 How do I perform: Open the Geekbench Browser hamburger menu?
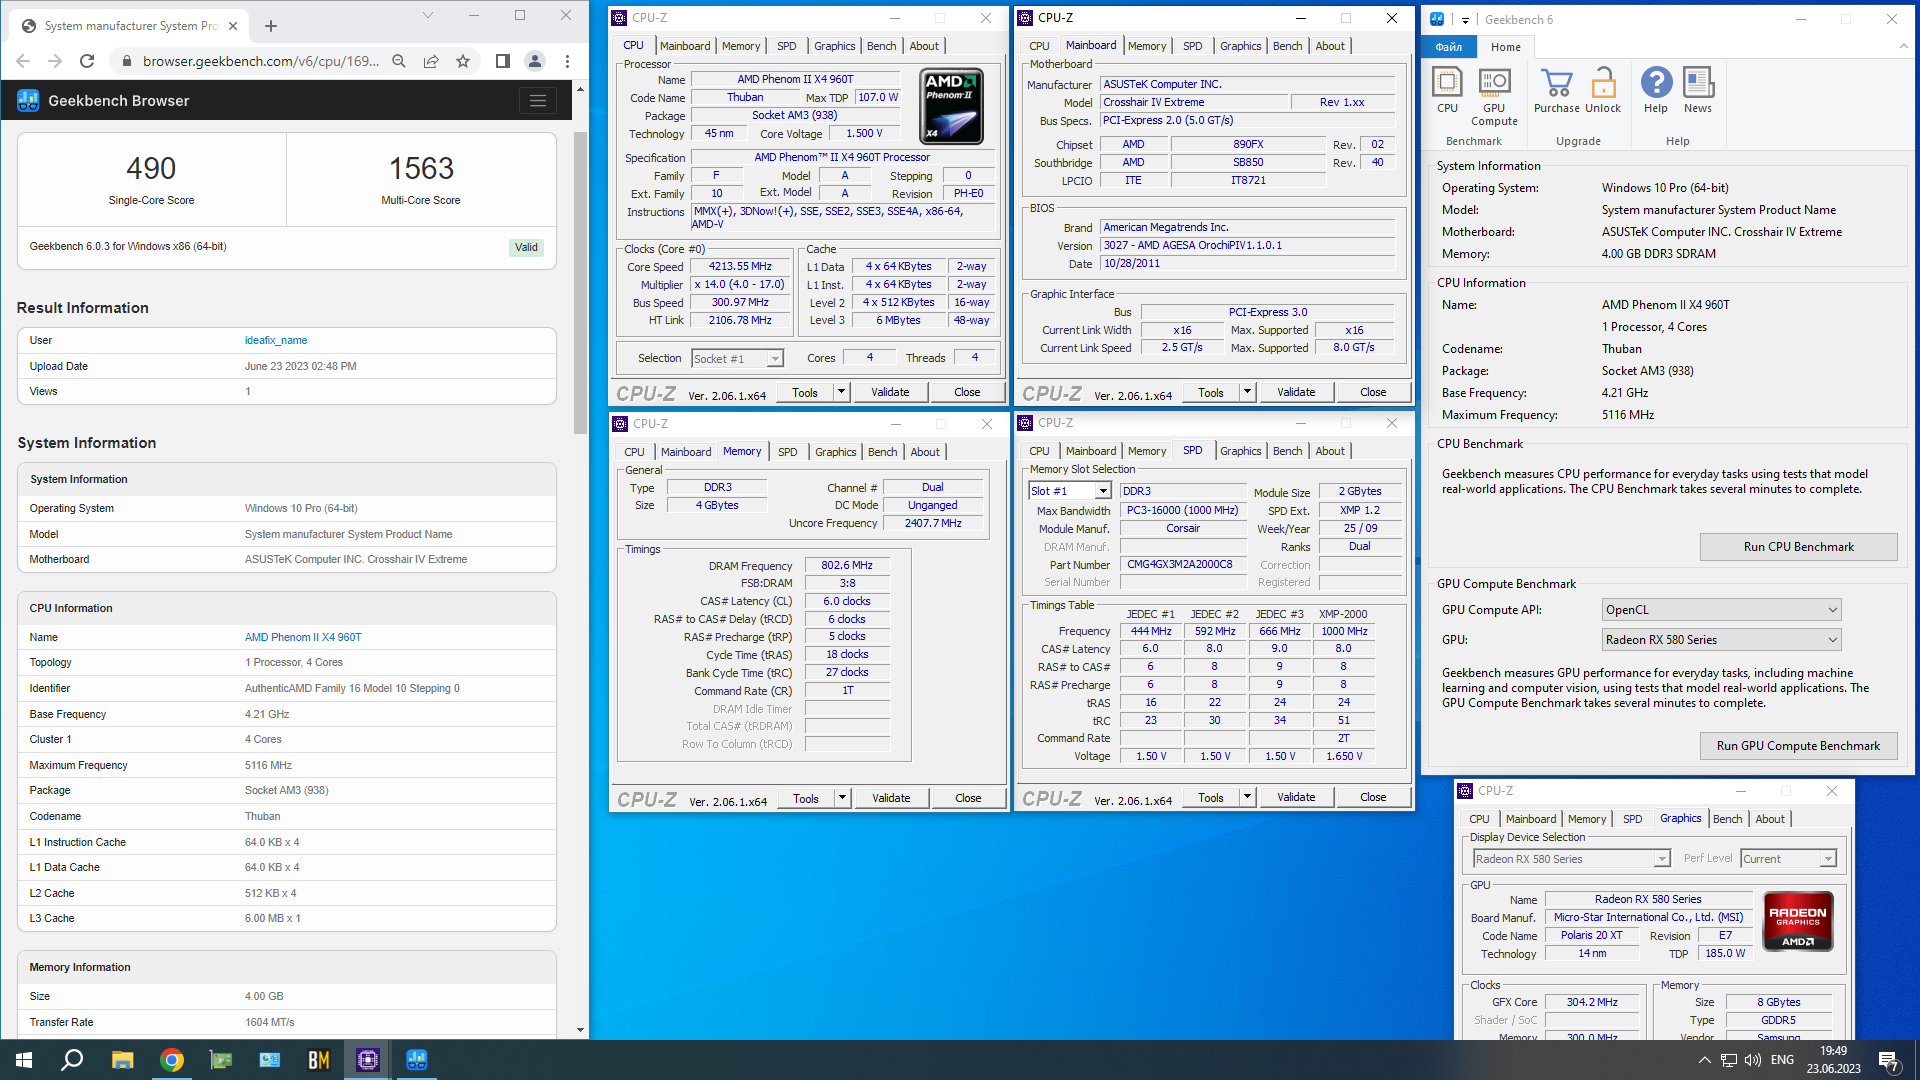[538, 100]
